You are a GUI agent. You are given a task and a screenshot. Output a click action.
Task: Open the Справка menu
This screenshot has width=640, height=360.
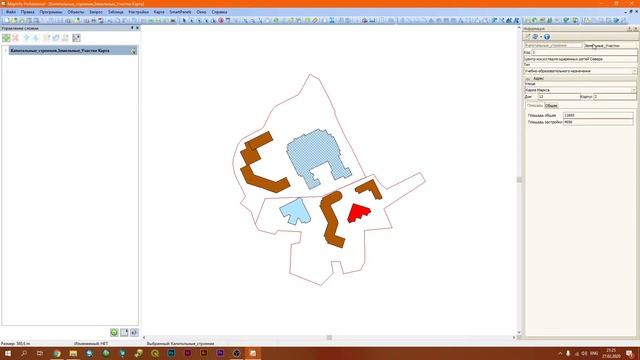click(219, 12)
